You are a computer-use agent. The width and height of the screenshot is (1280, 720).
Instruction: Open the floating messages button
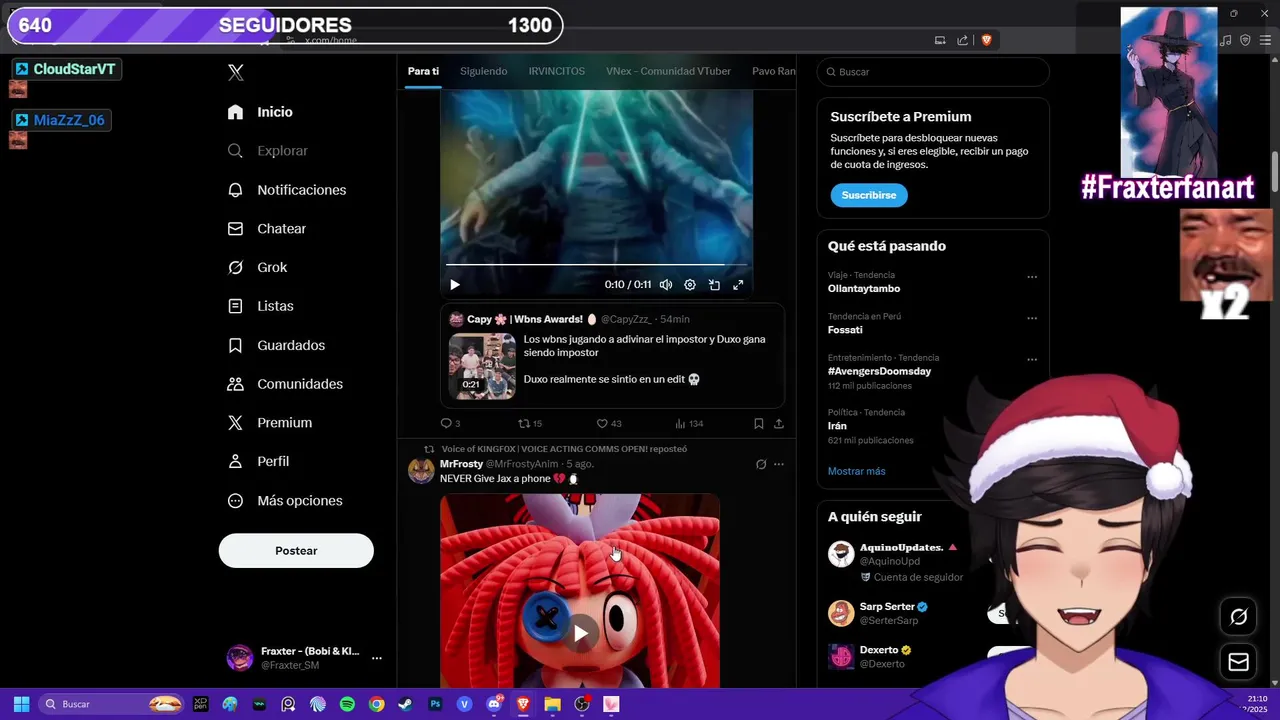coord(1238,662)
